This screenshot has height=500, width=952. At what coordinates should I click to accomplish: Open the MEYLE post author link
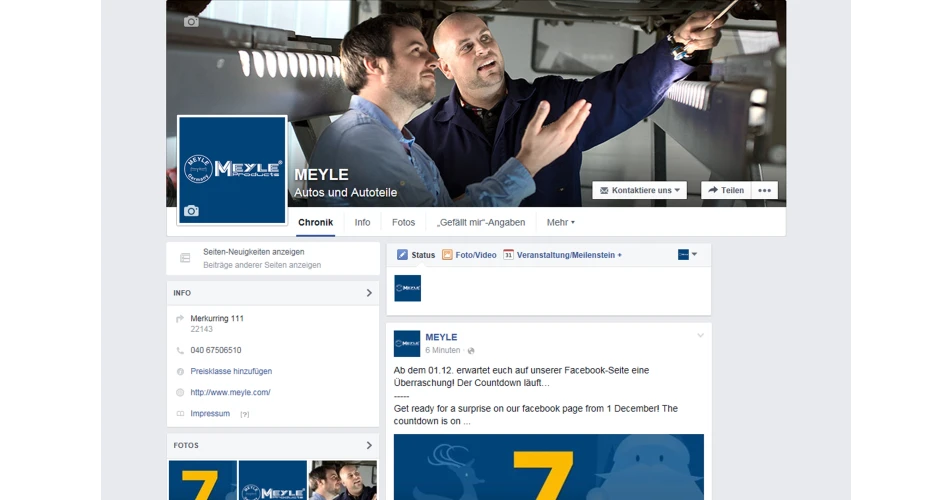tap(441, 337)
